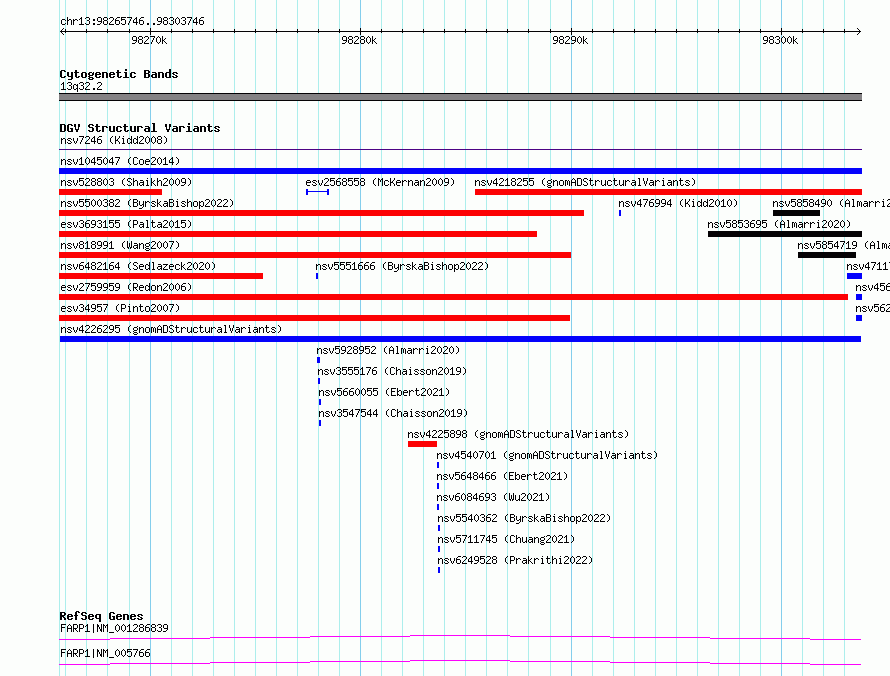Image resolution: width=890 pixels, height=676 pixels.
Task: Click the nsv4218255 (gnomADStructuralVariants) label
Action: (x=585, y=182)
